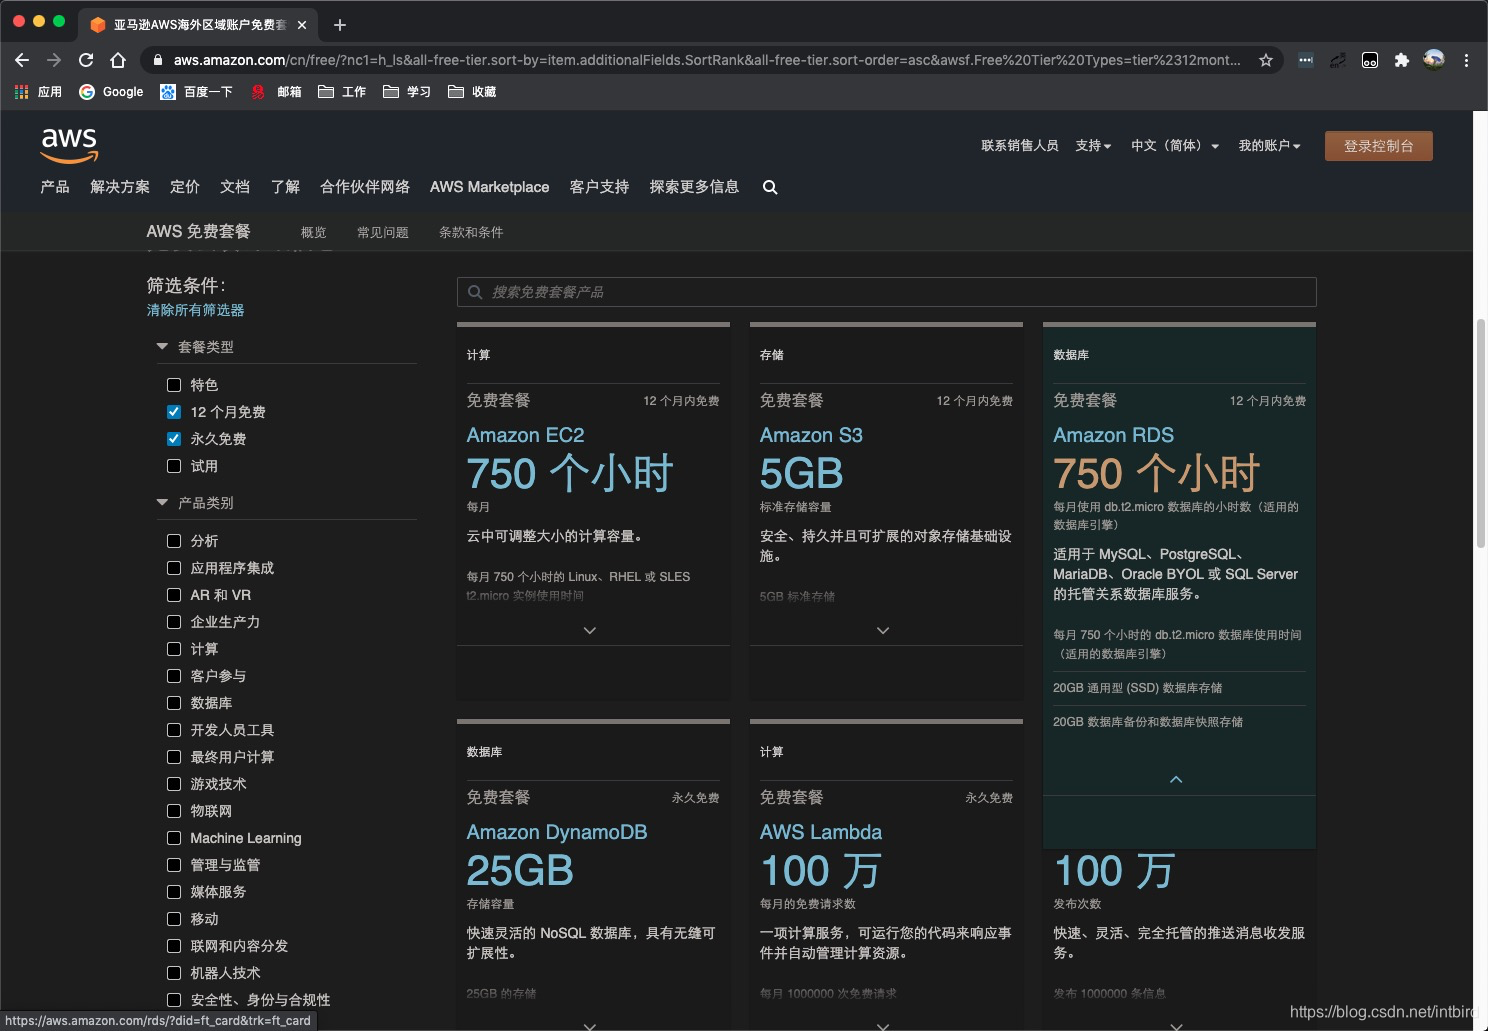Open the 邮箱 bookmark
The height and width of the screenshot is (1031, 1488).
click(x=276, y=92)
